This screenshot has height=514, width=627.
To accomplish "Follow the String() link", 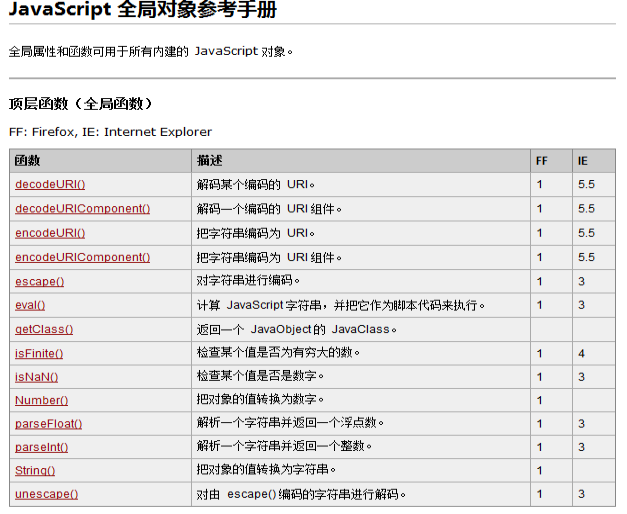I will pos(35,470).
